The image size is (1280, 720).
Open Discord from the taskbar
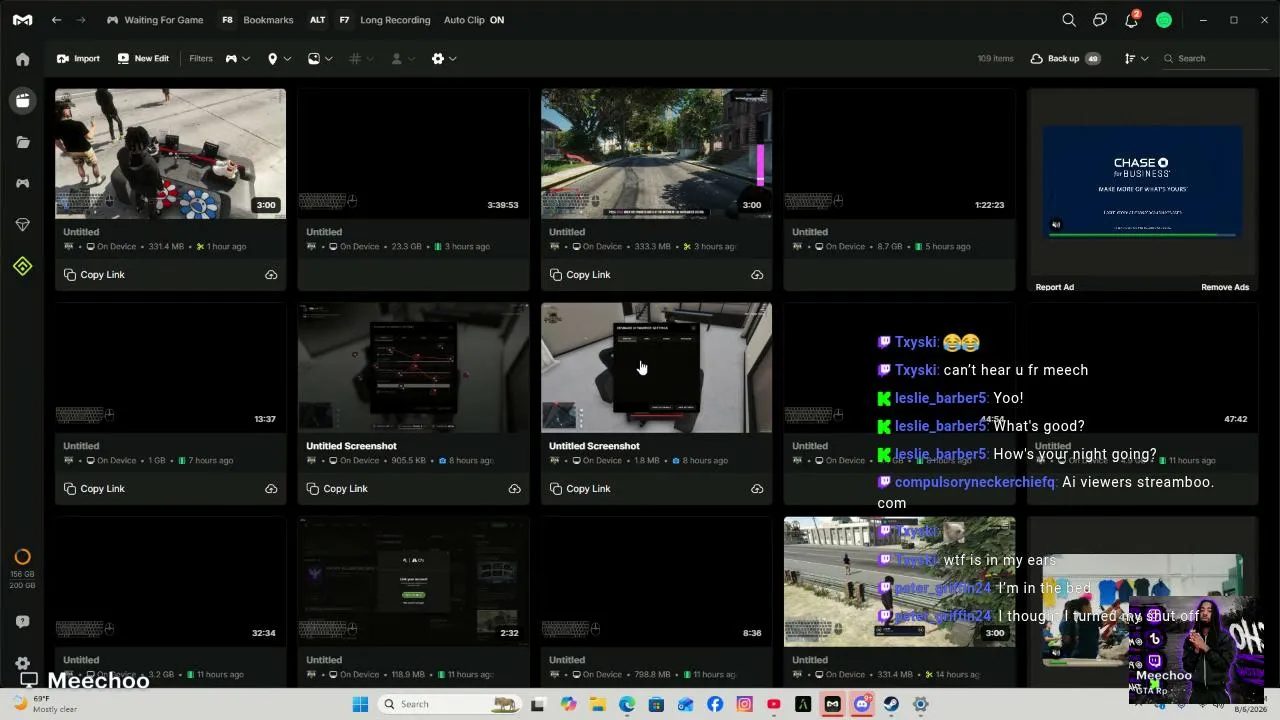pos(862,704)
